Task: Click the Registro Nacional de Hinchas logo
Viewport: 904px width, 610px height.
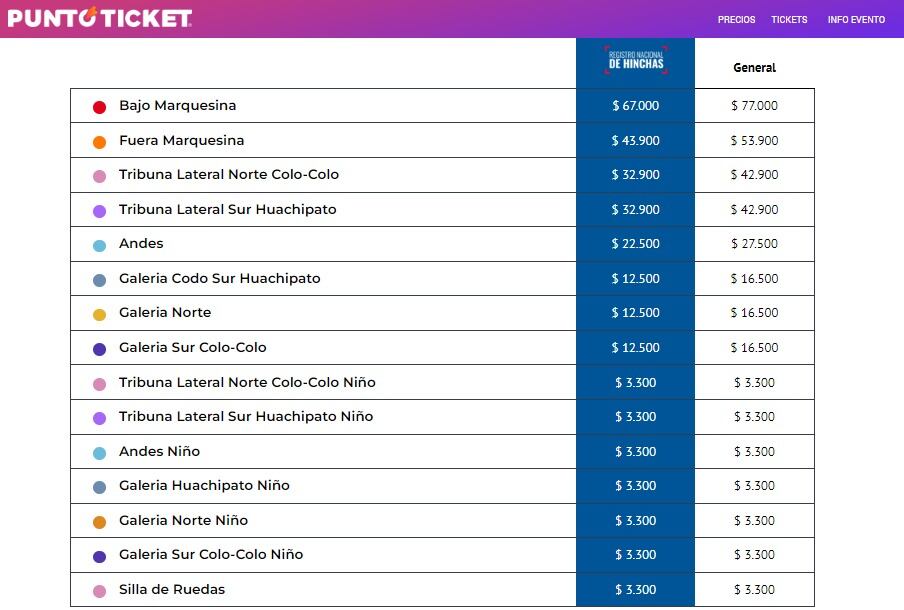Action: pos(636,60)
